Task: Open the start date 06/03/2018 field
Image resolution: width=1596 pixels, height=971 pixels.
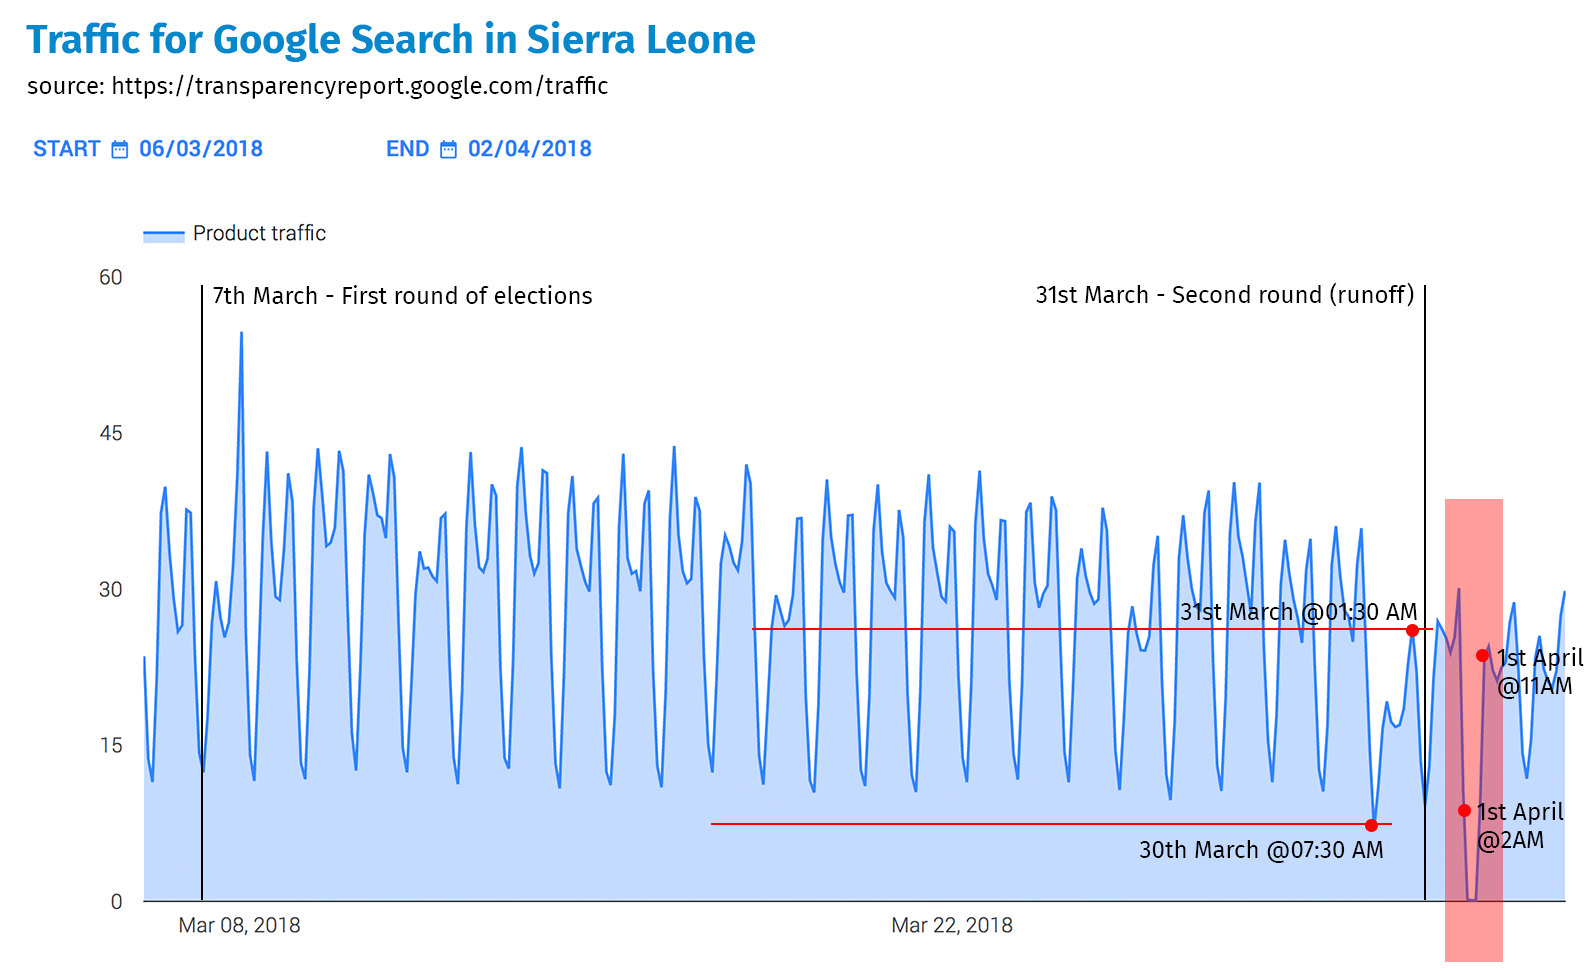Action: (x=201, y=149)
